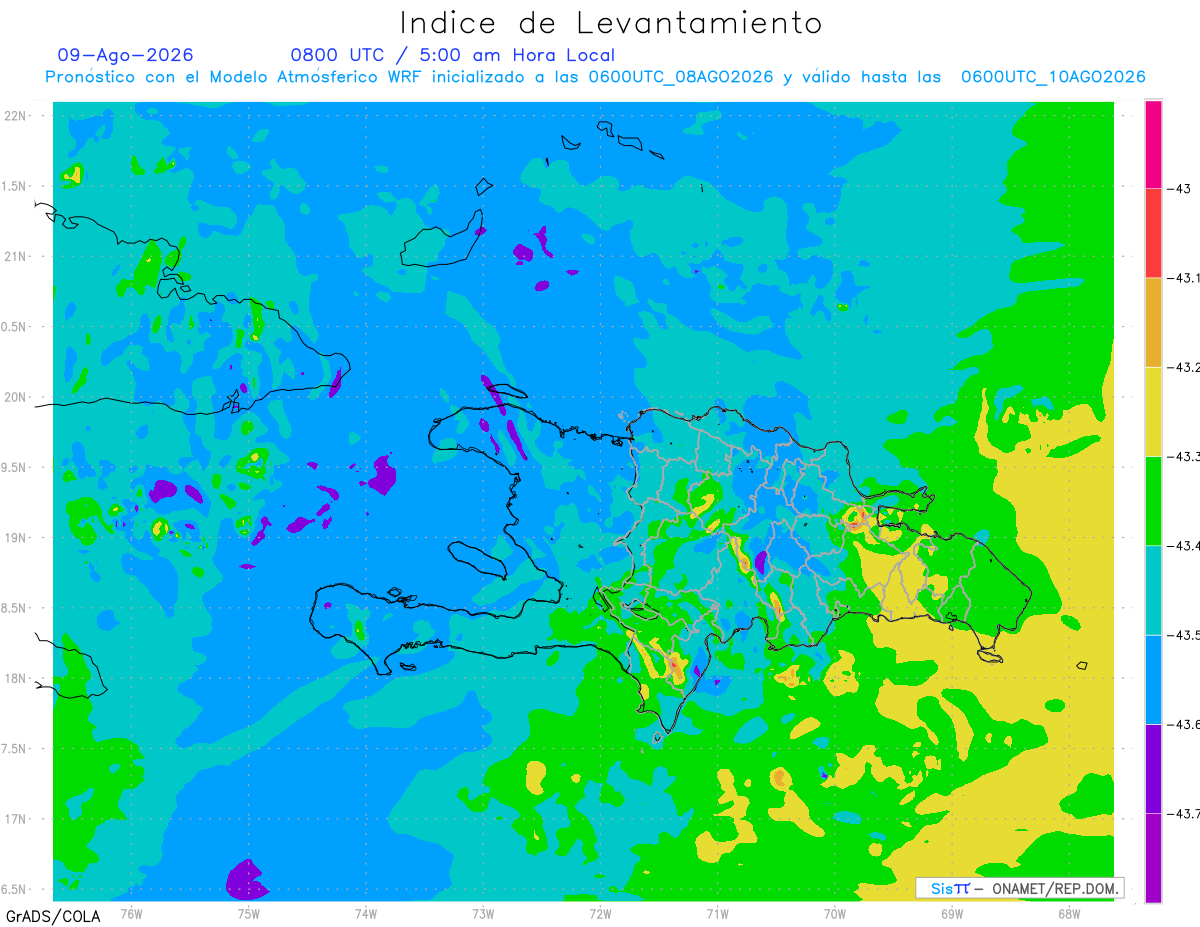Click the '73W' longitude label

pyautogui.click(x=483, y=913)
